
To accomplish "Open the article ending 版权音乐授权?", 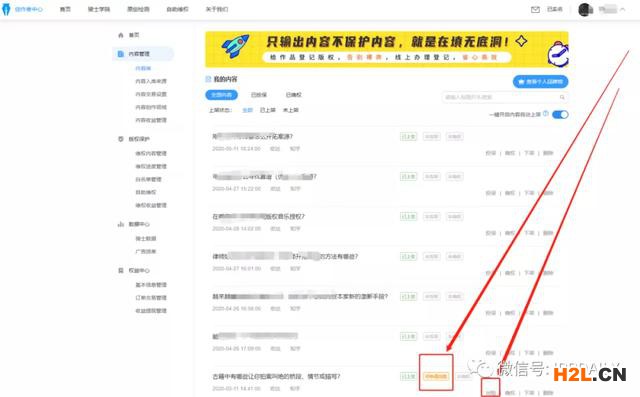I will click(258, 217).
